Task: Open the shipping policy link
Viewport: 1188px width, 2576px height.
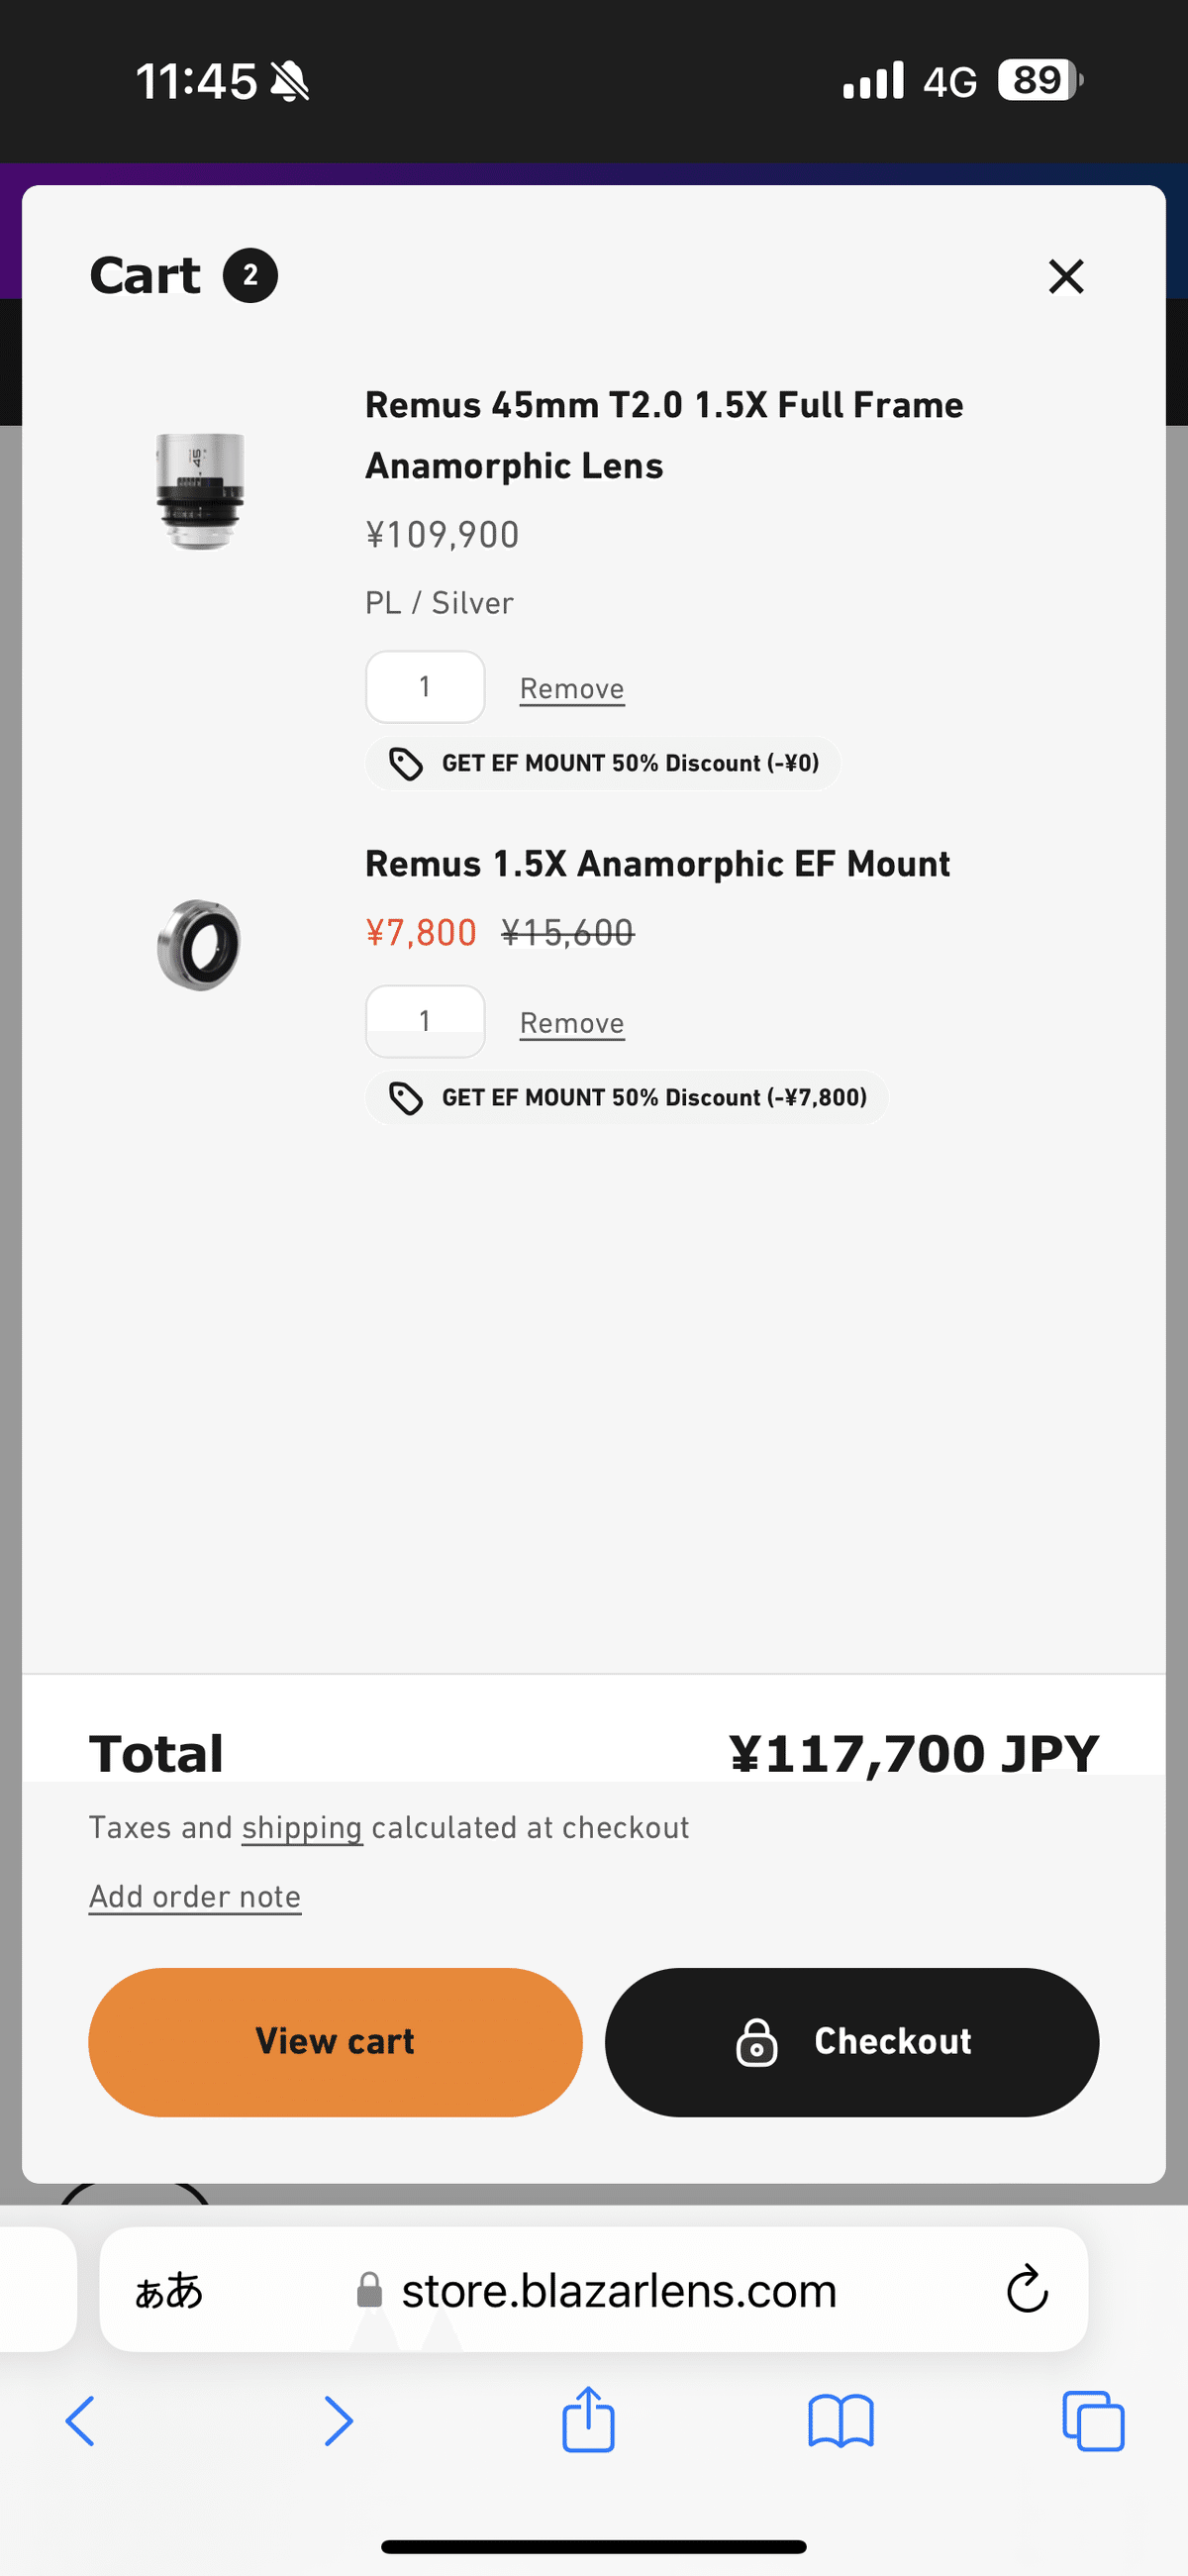Action: click(302, 1828)
